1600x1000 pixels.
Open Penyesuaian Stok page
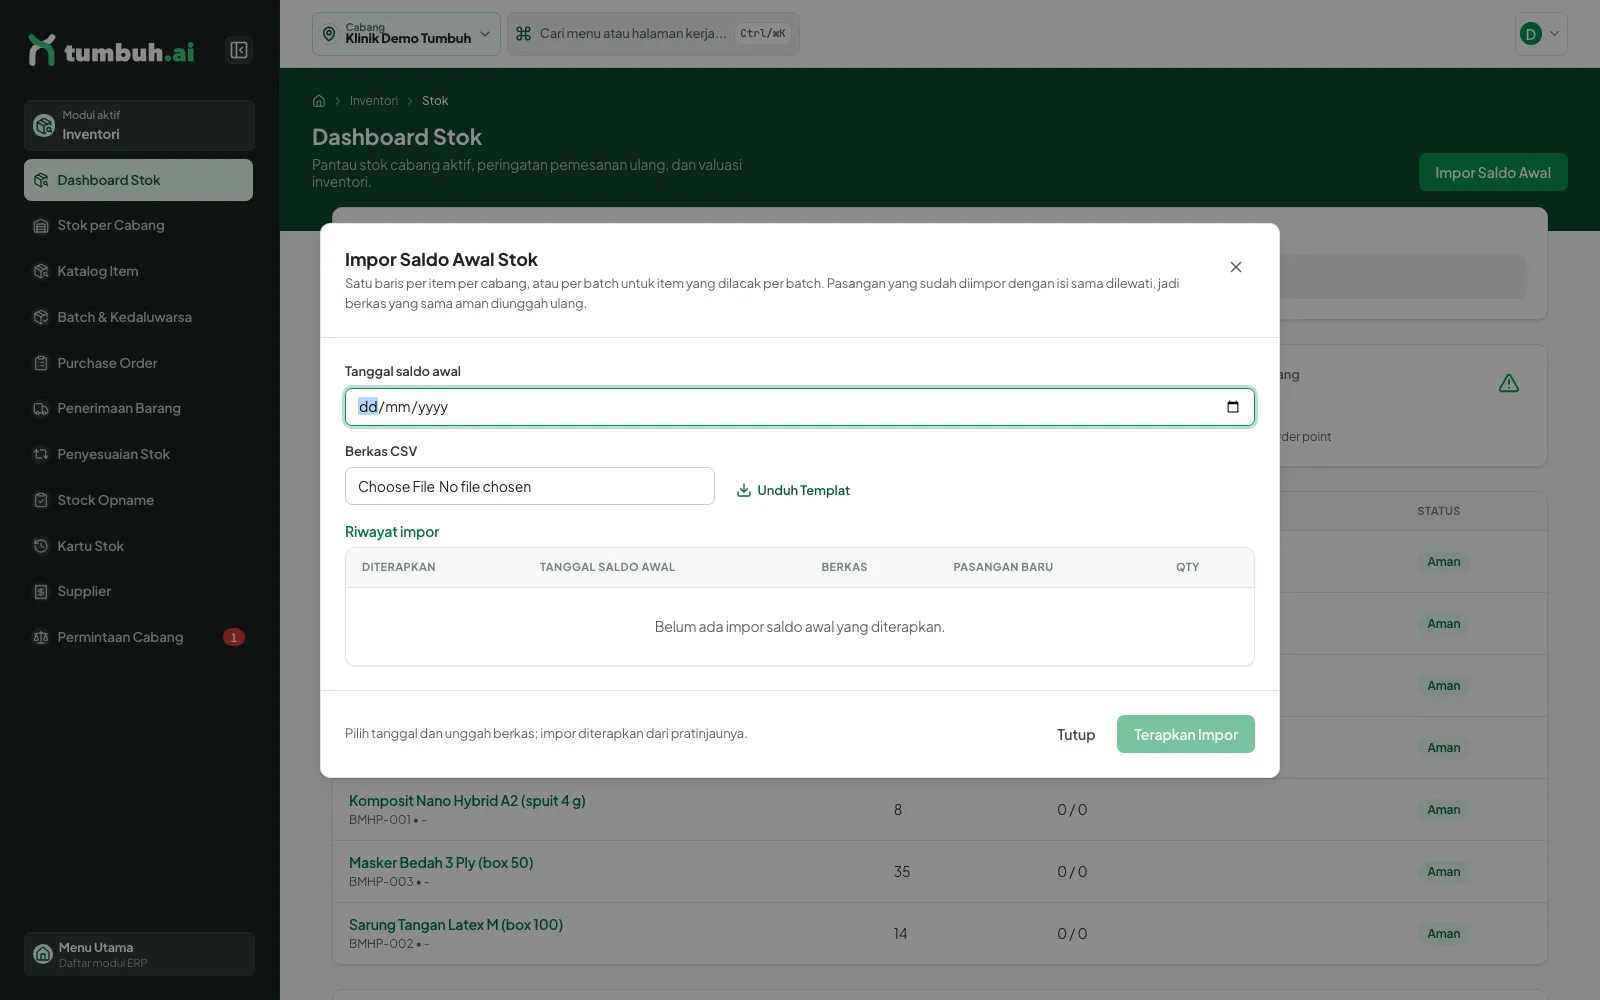(x=138, y=454)
